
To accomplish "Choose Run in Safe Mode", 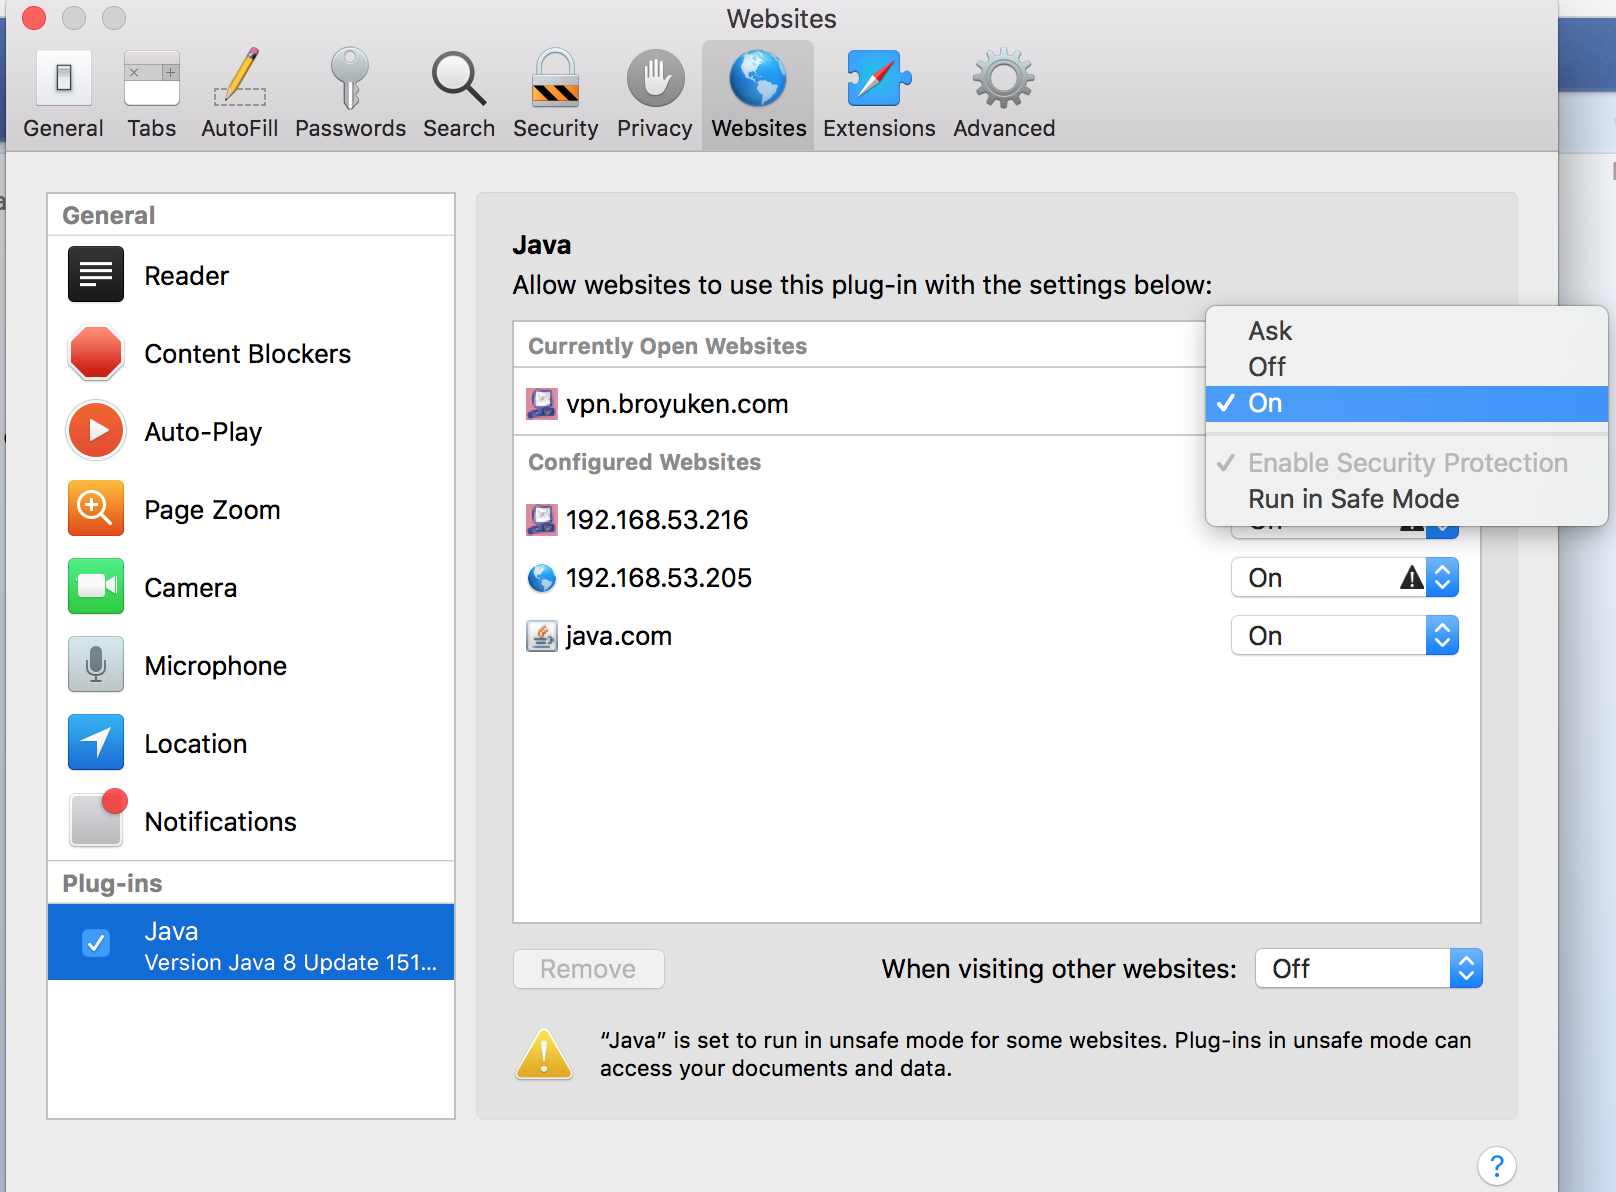I will point(1407,499).
